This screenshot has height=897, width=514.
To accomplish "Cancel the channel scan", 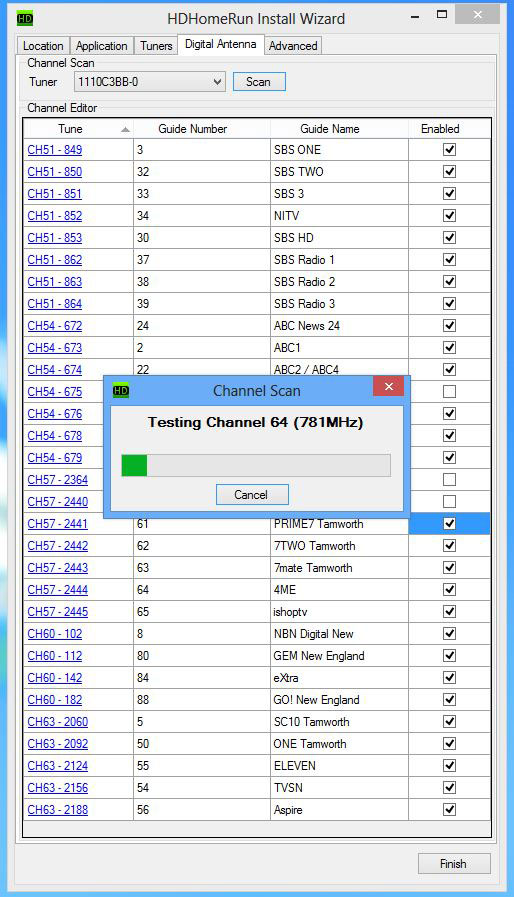I will tap(251, 495).
